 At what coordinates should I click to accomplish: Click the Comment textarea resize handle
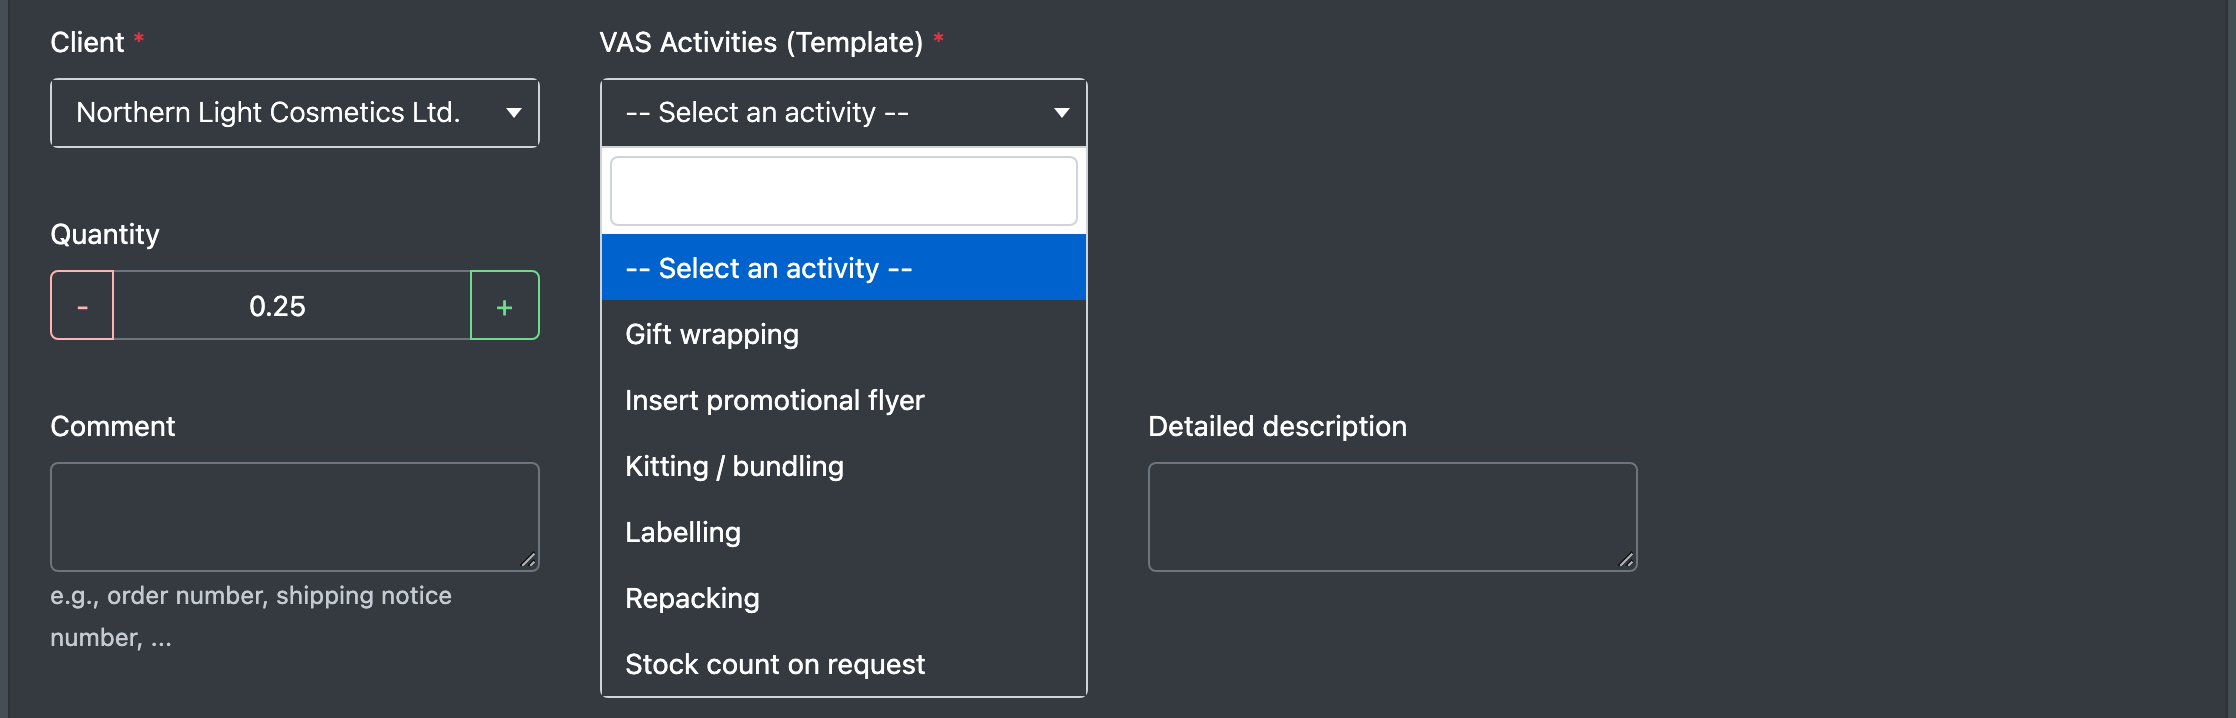[x=529, y=560]
